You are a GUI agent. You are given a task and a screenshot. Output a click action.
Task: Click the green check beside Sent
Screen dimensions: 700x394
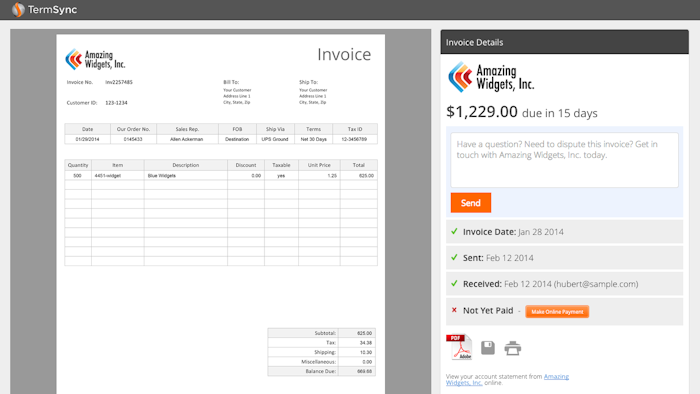tap(454, 257)
